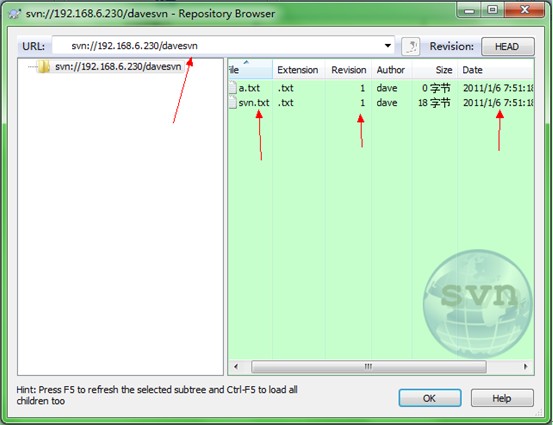Maximize the Repository Browser window
Image resolution: width=553 pixels, height=425 pixels.
pyautogui.click(x=493, y=10)
